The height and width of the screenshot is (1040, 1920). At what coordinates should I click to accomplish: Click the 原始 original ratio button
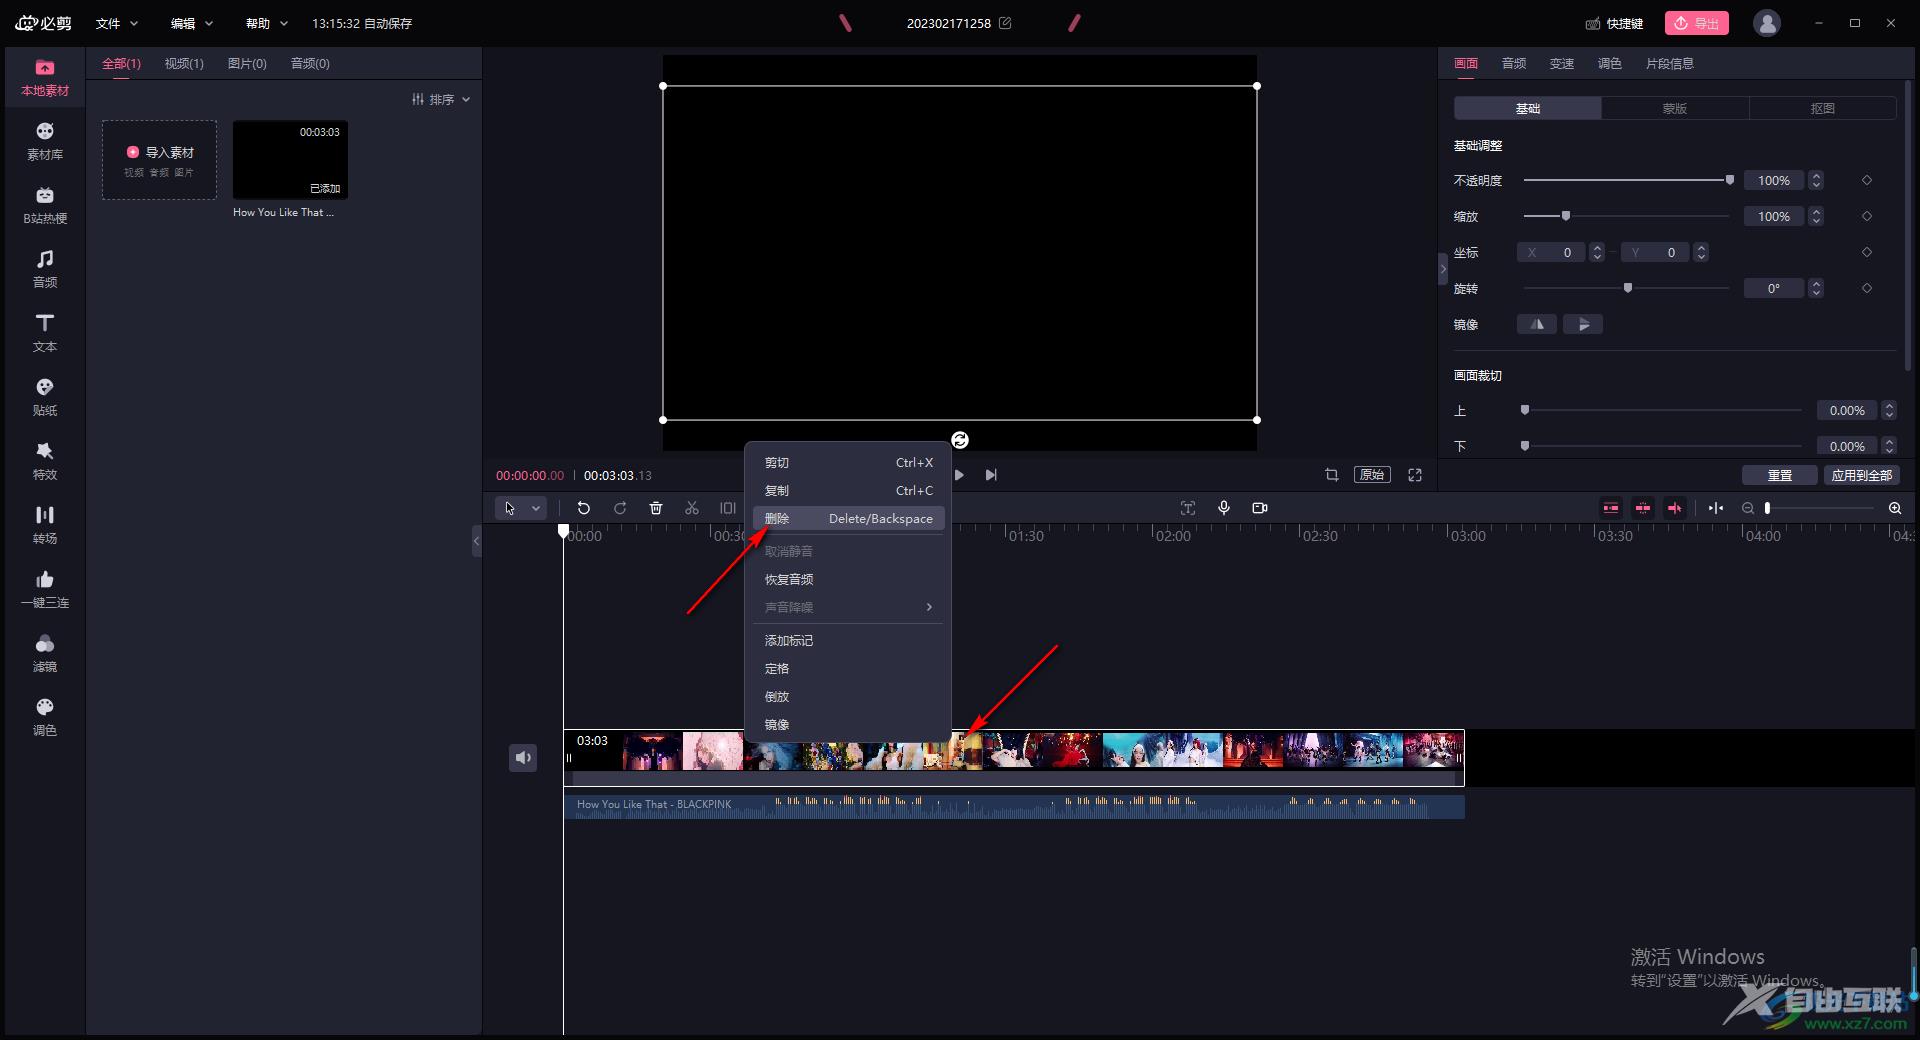click(x=1372, y=475)
